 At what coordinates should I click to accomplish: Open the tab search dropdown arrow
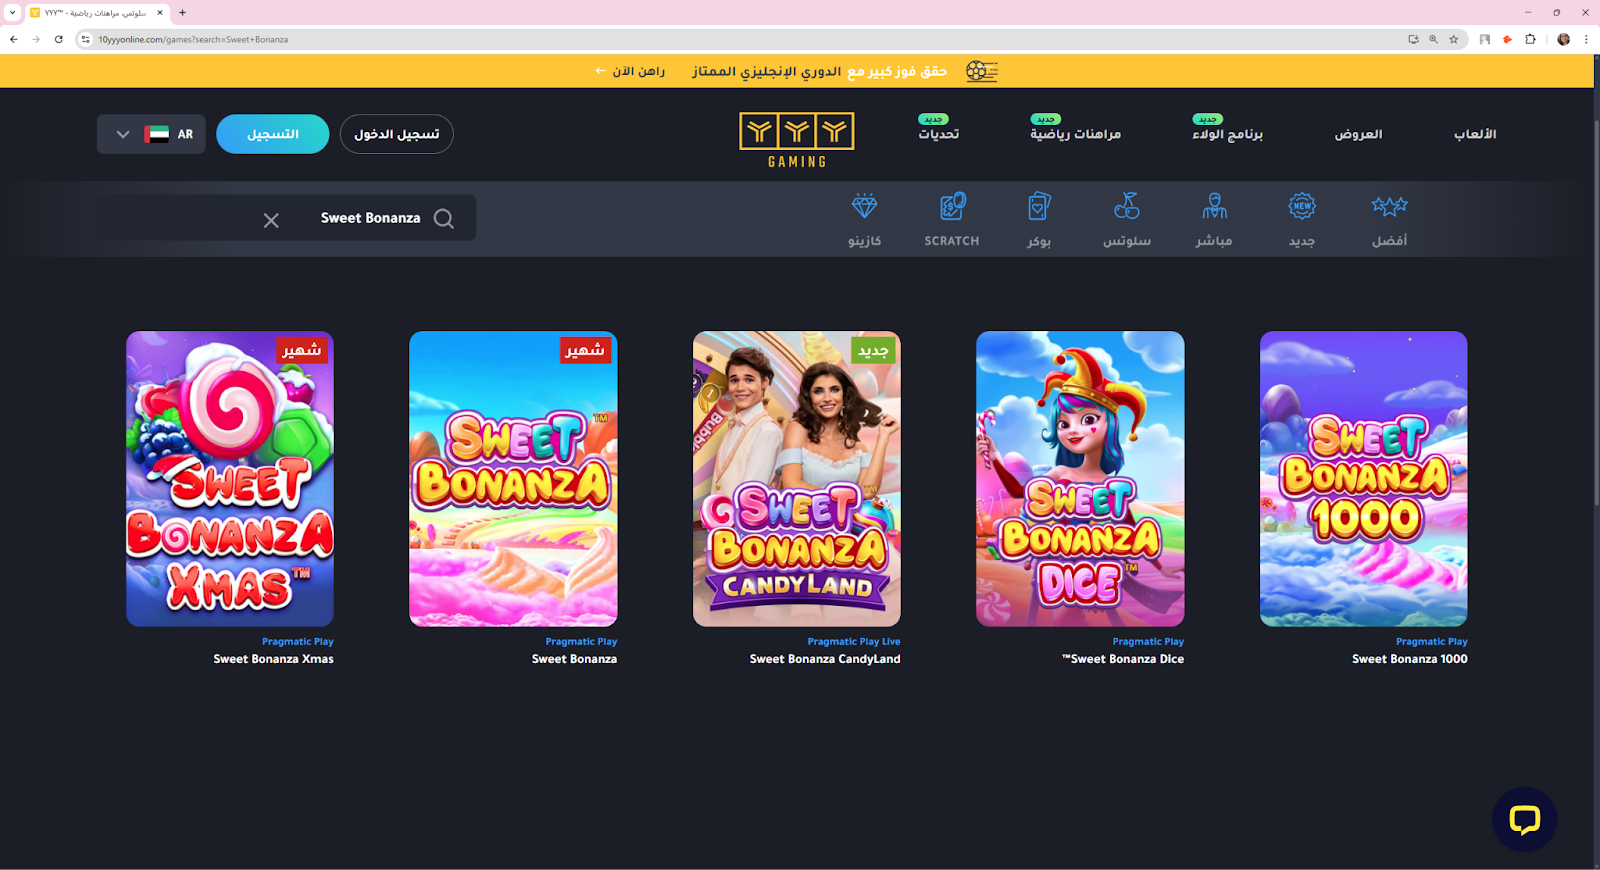[x=12, y=13]
